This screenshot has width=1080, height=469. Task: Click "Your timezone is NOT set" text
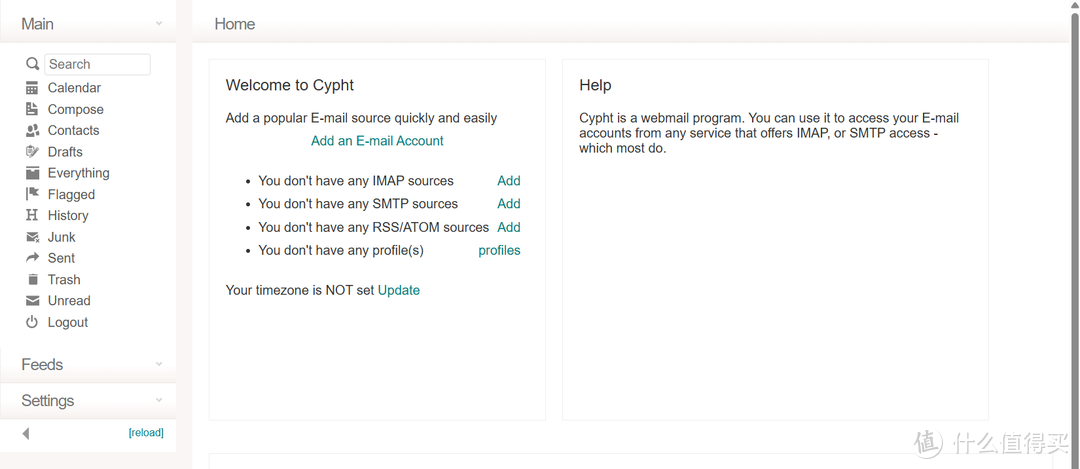coord(300,291)
